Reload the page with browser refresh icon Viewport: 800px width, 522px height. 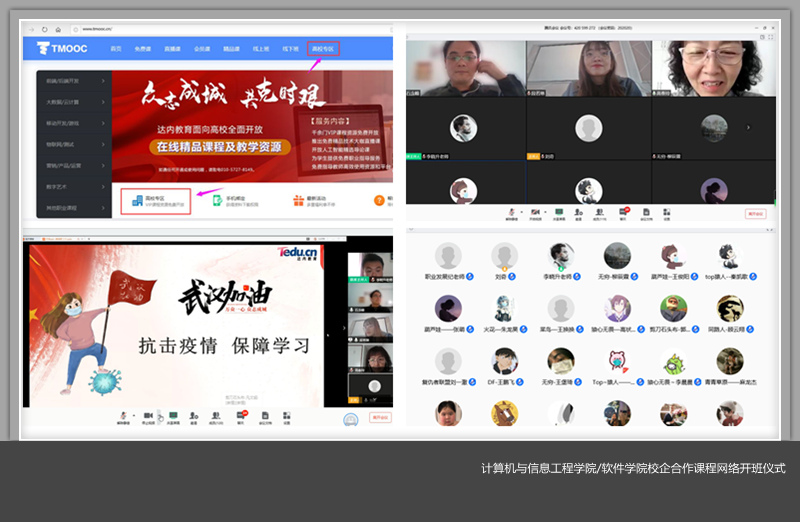tap(46, 30)
